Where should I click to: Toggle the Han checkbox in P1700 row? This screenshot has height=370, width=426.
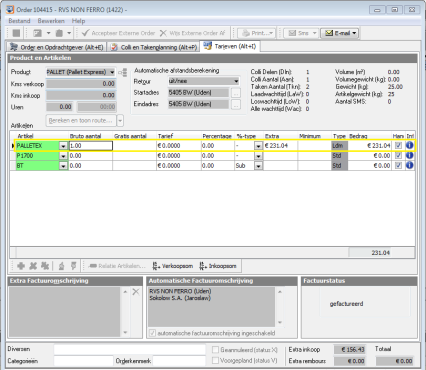point(398,155)
